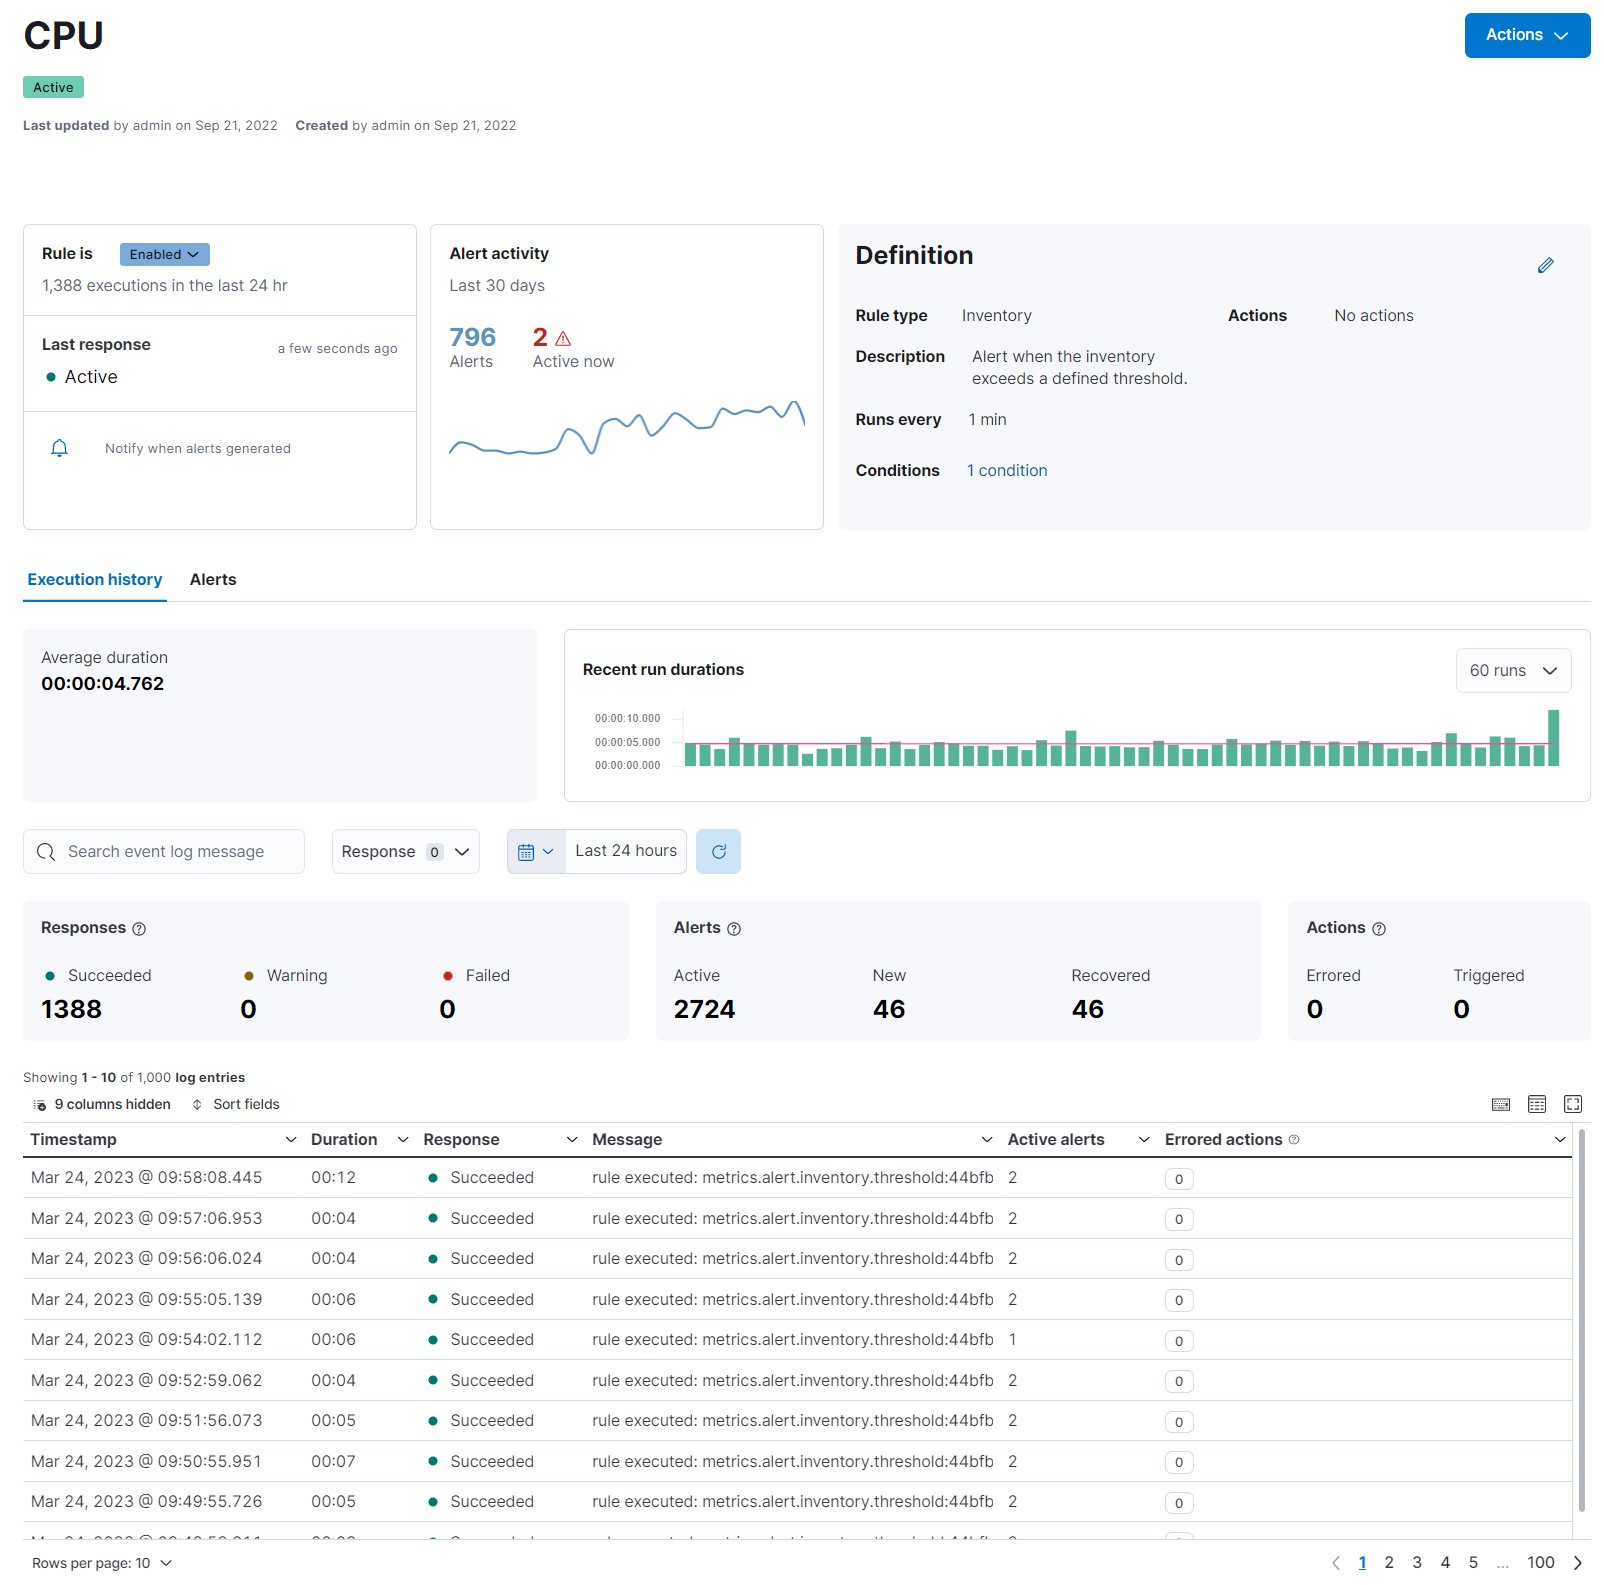
Task: Select the Execution history tab
Action: click(94, 580)
